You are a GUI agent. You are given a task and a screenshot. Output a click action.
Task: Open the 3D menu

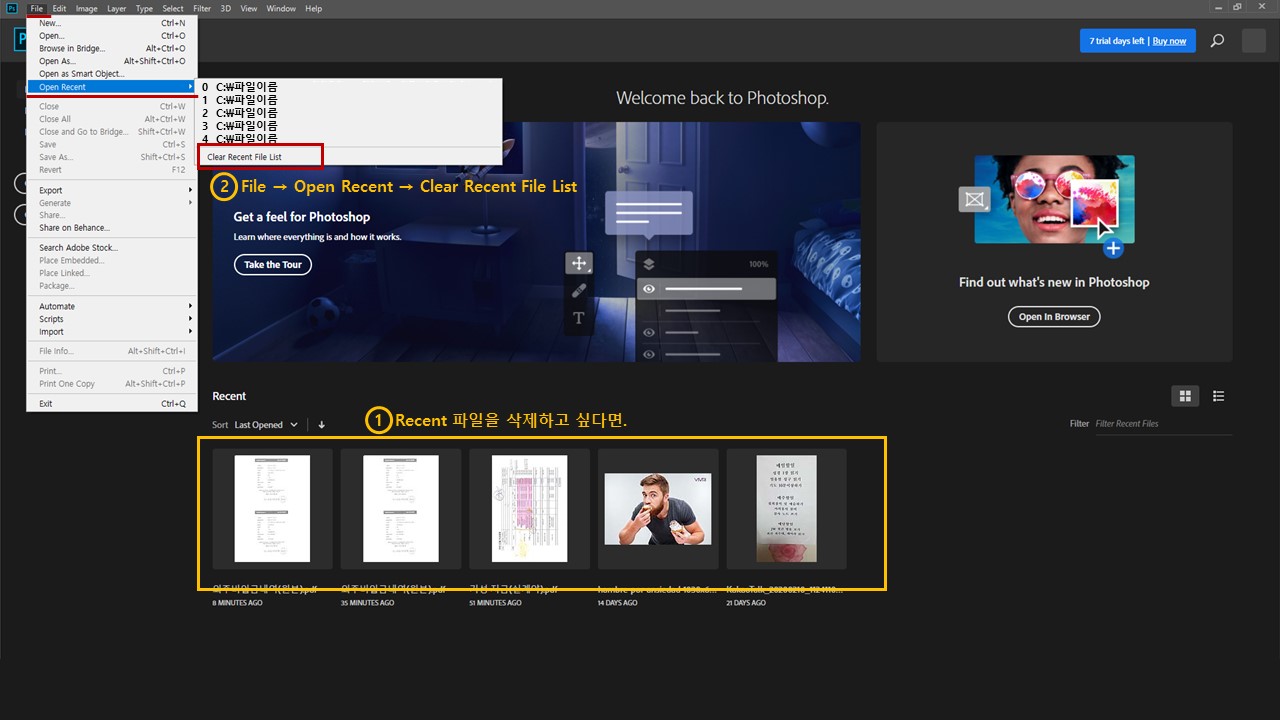[226, 8]
